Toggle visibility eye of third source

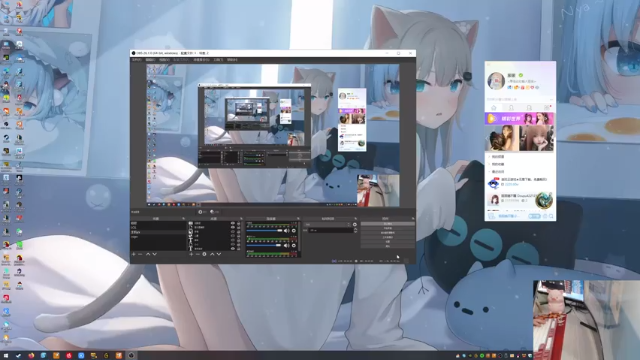point(233,232)
